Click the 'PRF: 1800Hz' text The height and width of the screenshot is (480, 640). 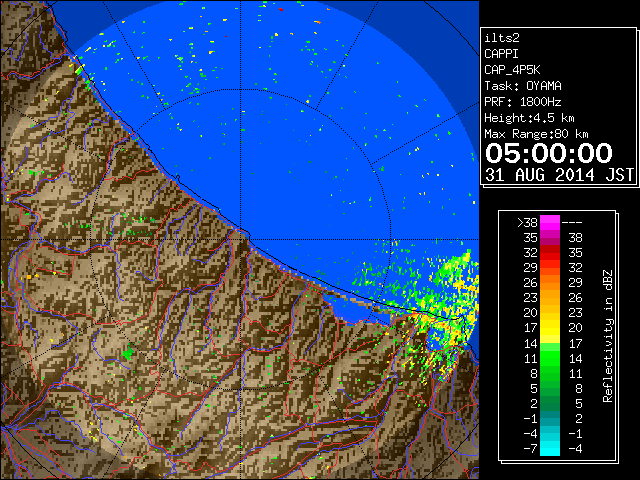pos(523,102)
